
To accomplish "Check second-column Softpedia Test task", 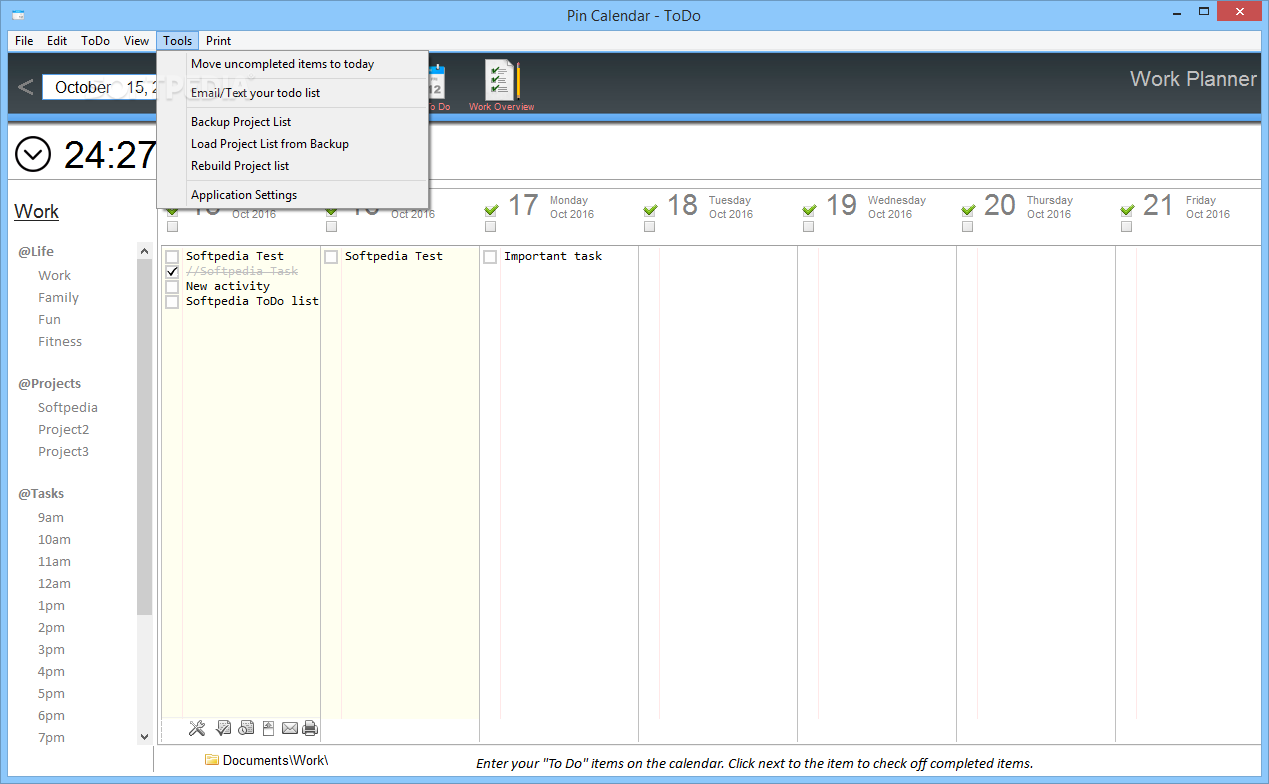I will tap(331, 257).
